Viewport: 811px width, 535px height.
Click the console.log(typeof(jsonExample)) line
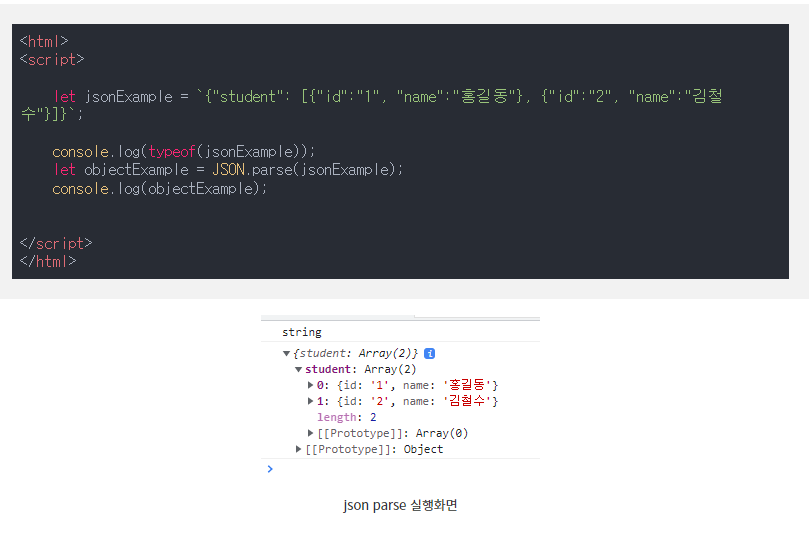184,152
